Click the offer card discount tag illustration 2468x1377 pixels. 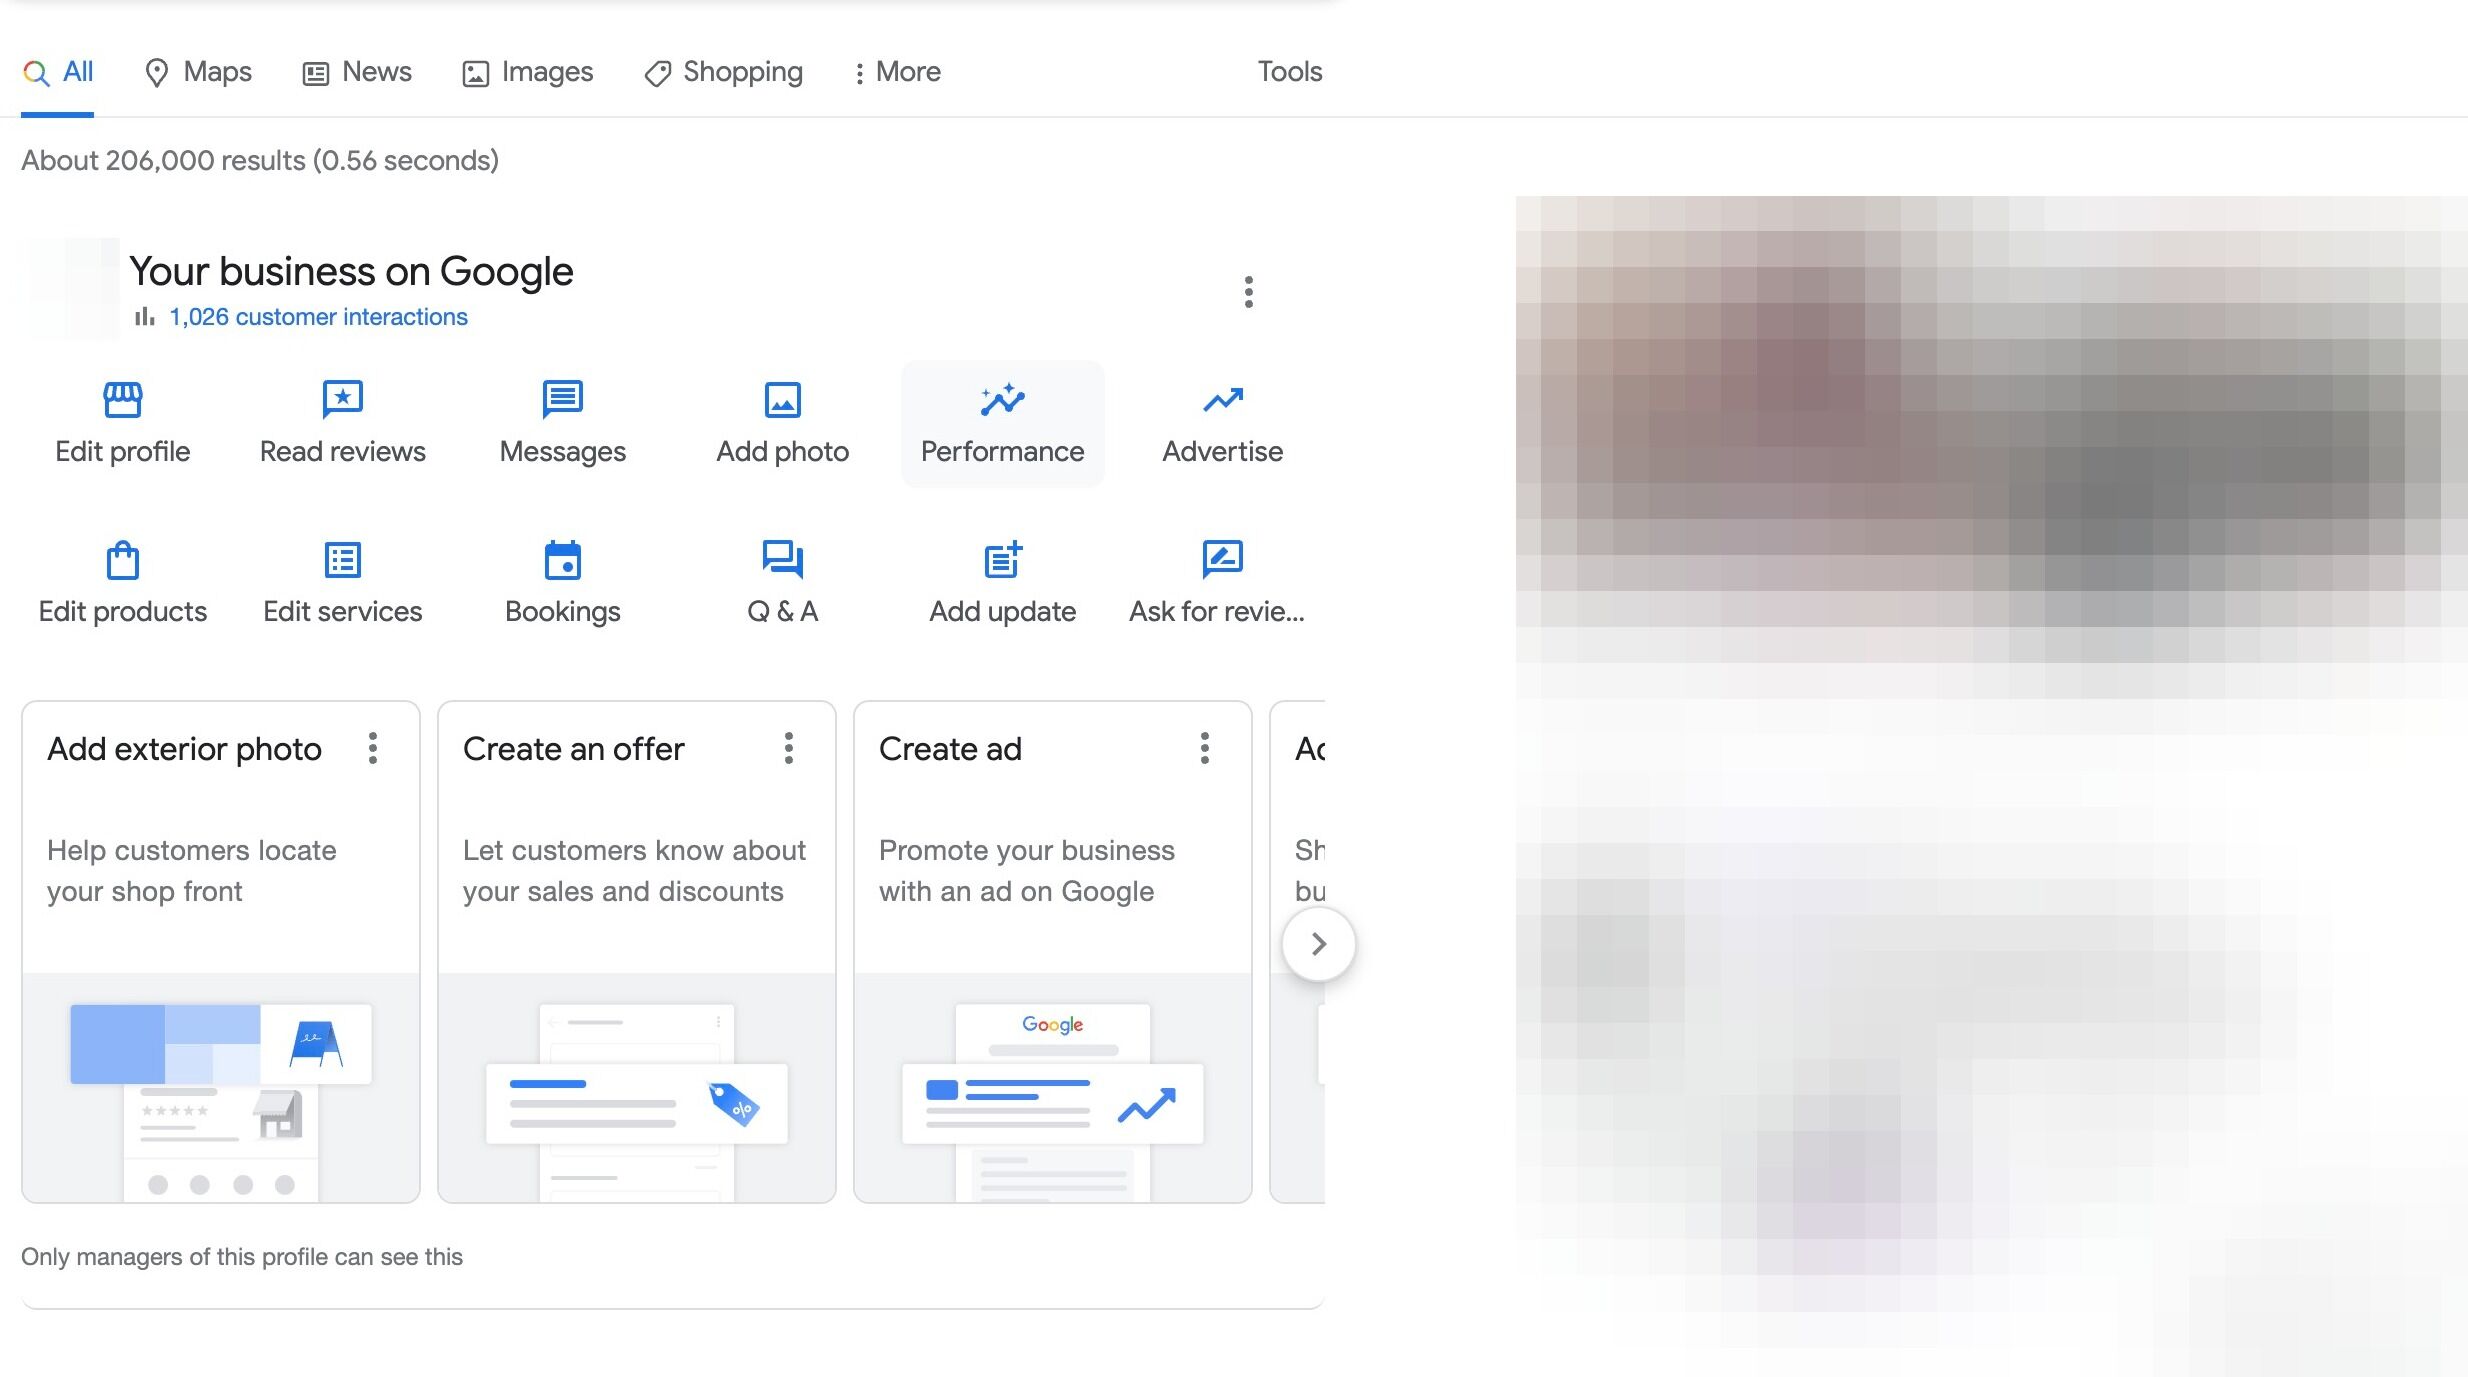pyautogui.click(x=735, y=1105)
